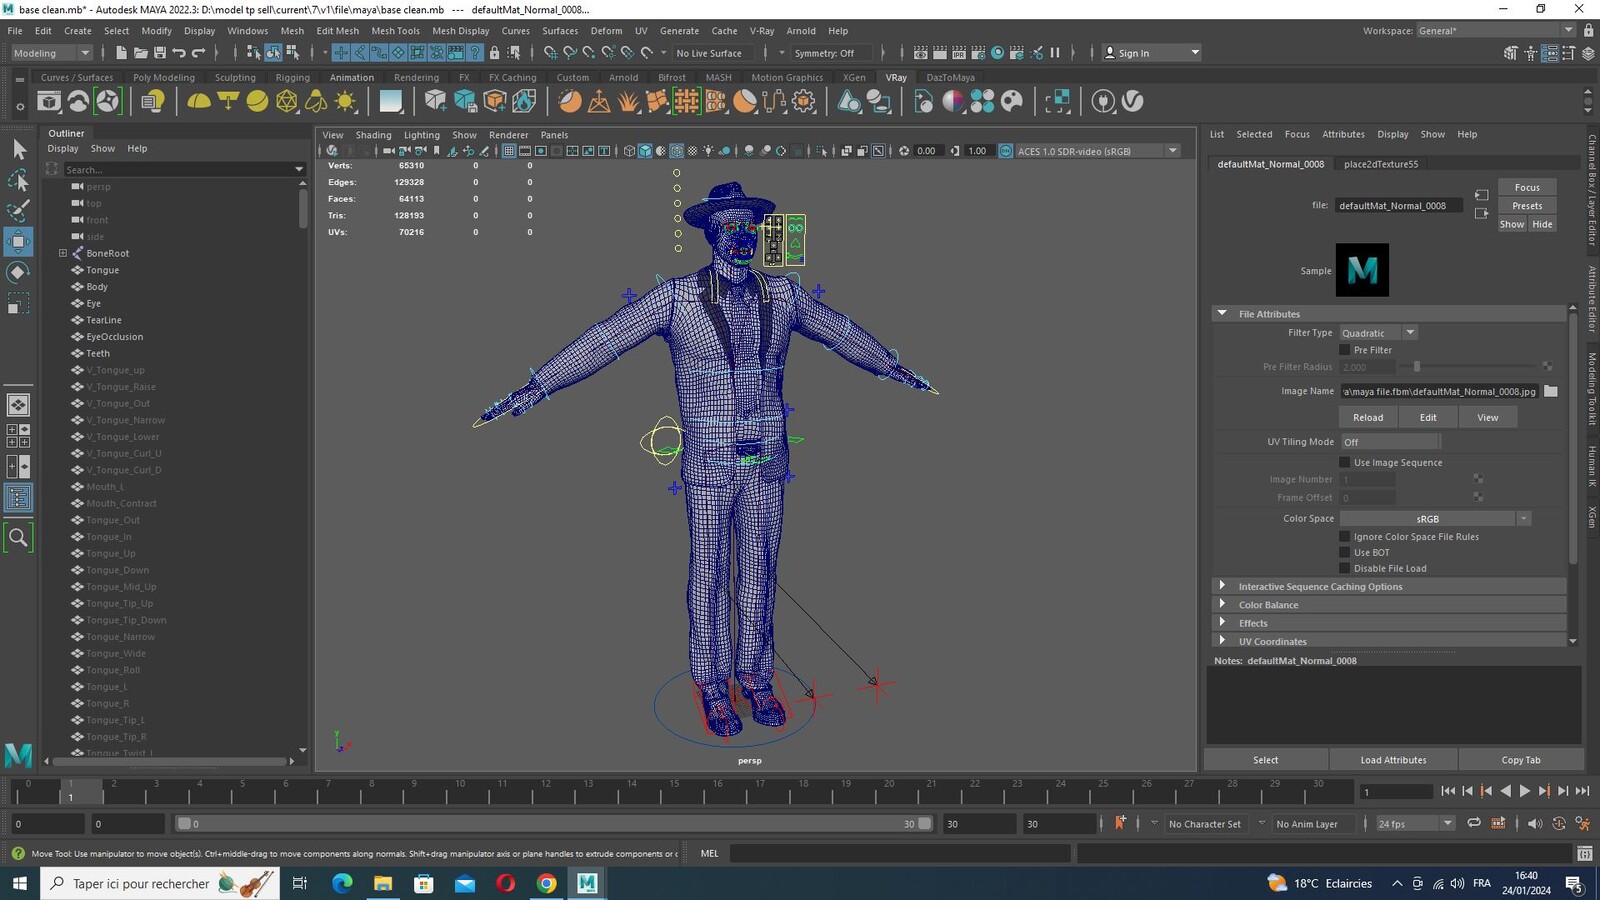The image size is (1600, 900).
Task: Click the Reload button
Action: pos(1368,417)
